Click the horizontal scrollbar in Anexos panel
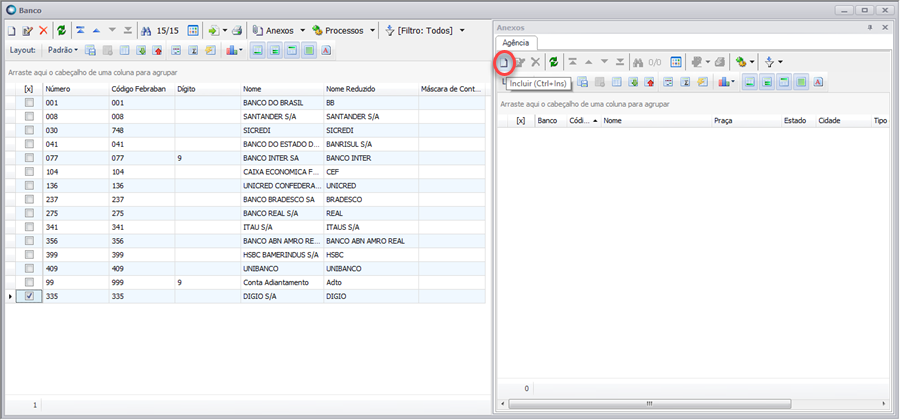Viewport: 900px width, 420px height. (x=649, y=404)
